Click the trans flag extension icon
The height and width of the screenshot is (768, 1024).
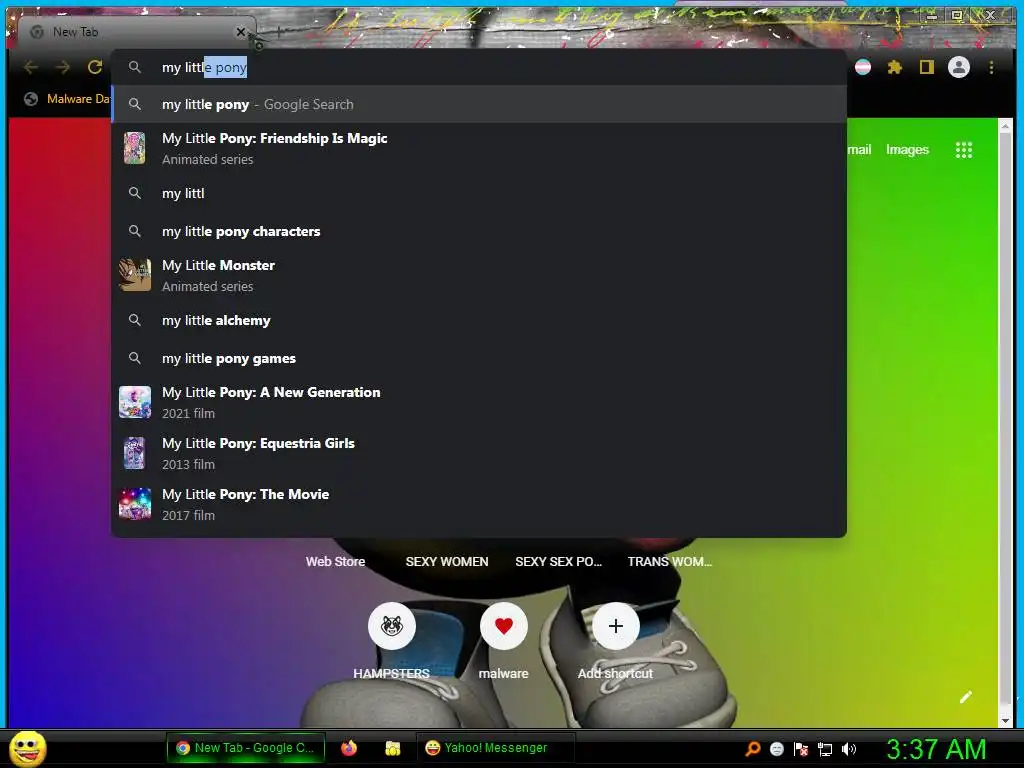pyautogui.click(x=863, y=67)
